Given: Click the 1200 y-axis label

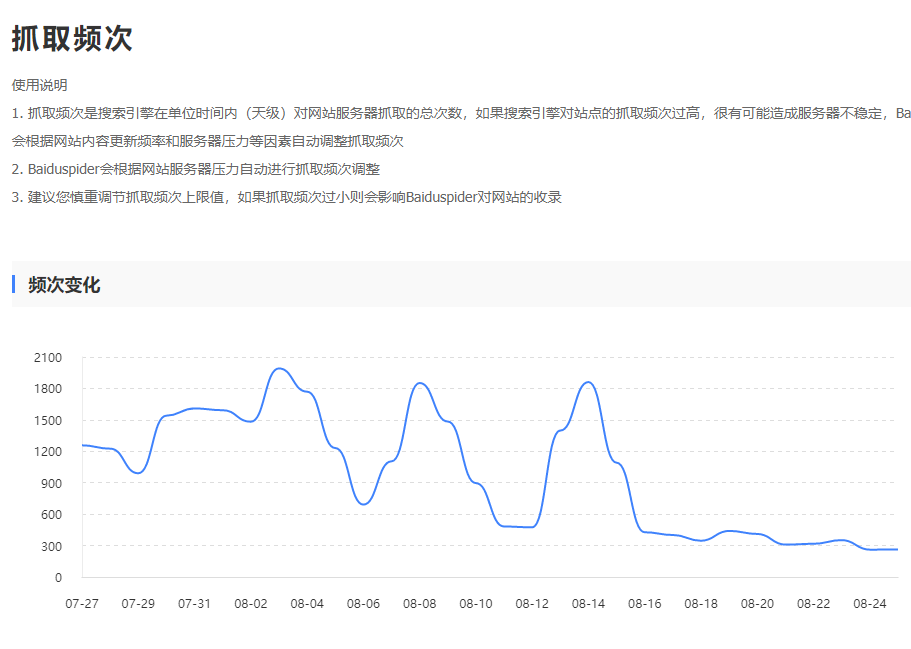Looking at the screenshot, I should (x=48, y=451).
